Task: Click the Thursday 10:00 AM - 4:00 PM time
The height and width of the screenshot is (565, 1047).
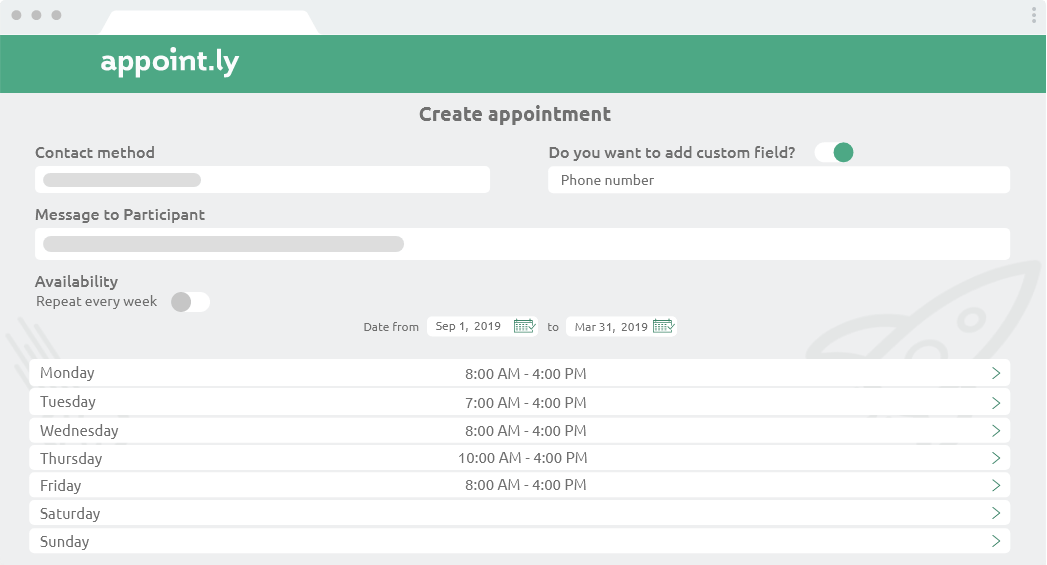Action: [523, 458]
